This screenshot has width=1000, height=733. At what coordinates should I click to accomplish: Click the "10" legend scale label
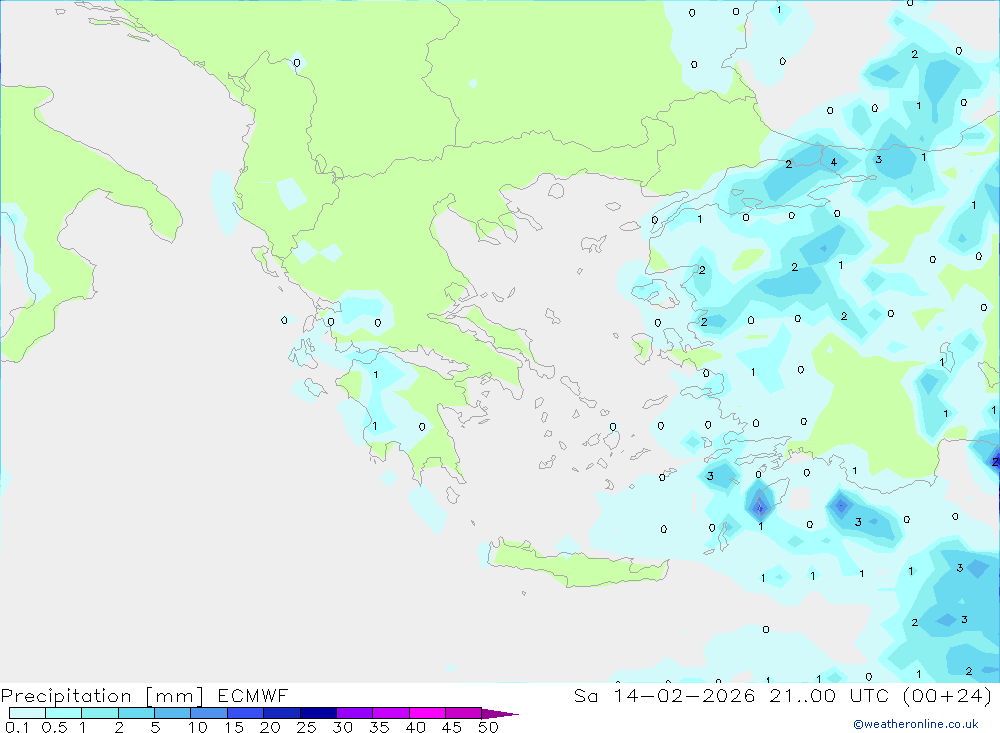point(198,727)
